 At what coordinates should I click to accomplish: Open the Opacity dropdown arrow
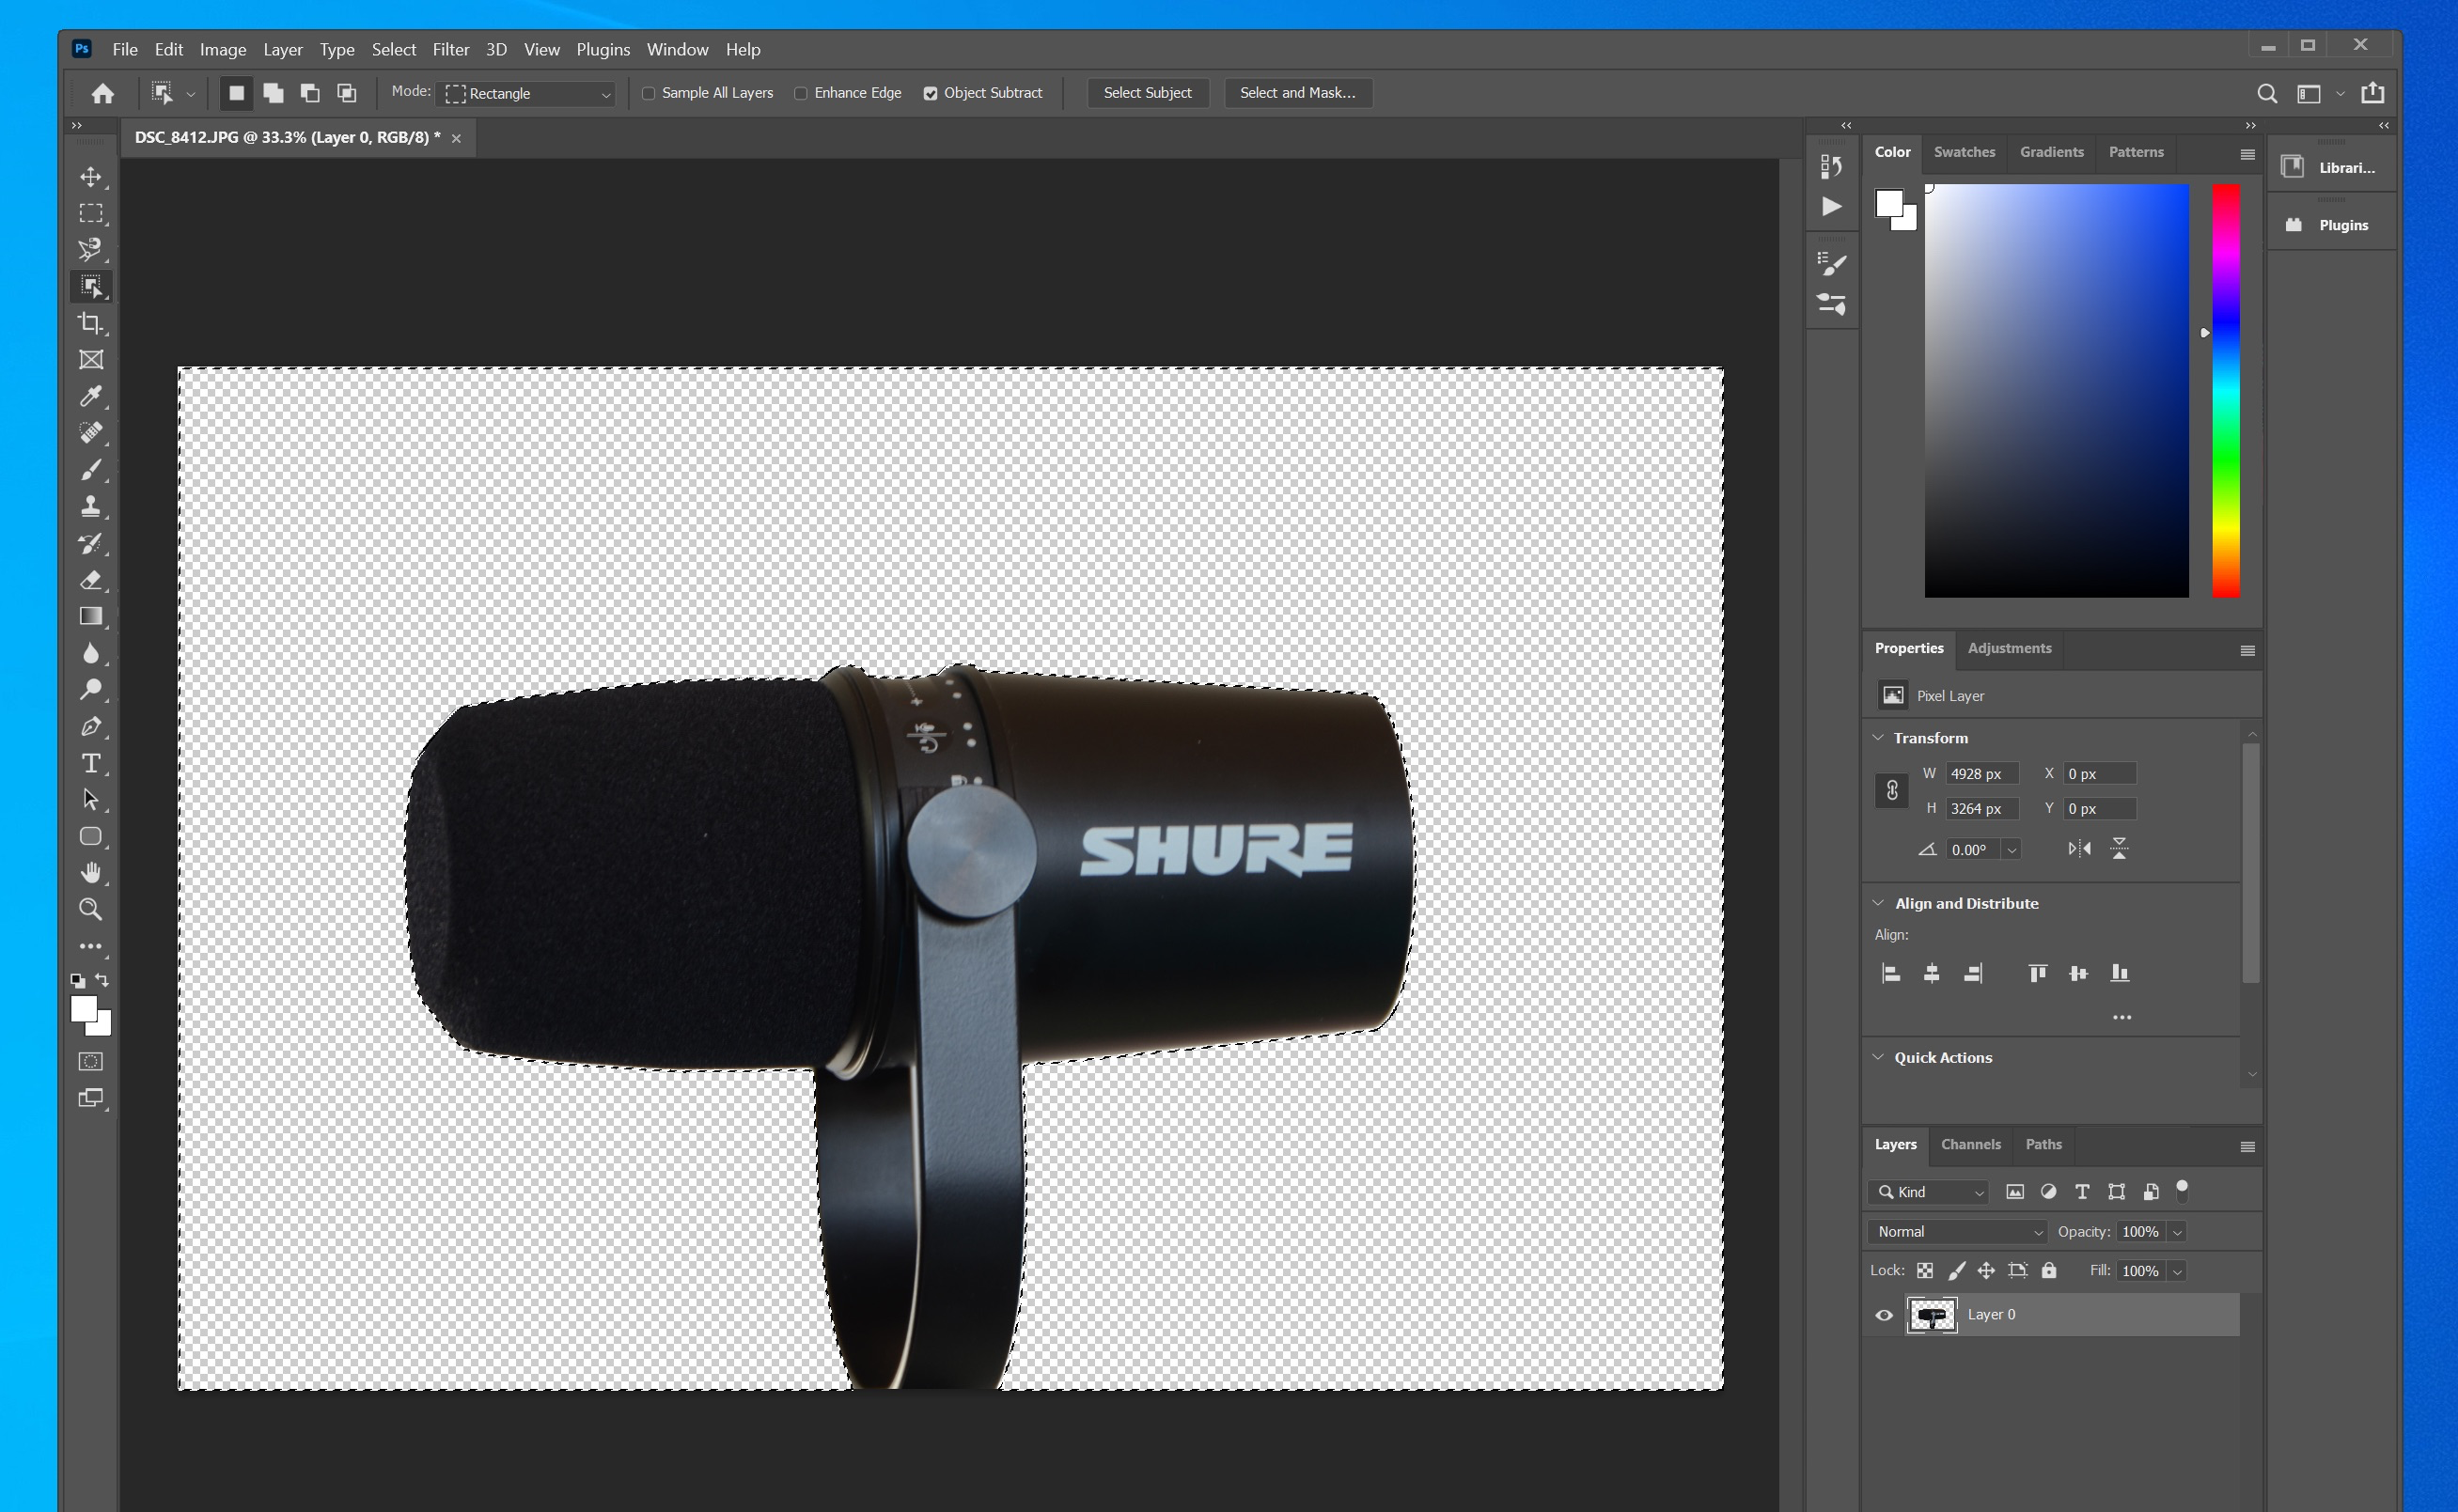pos(2178,1232)
